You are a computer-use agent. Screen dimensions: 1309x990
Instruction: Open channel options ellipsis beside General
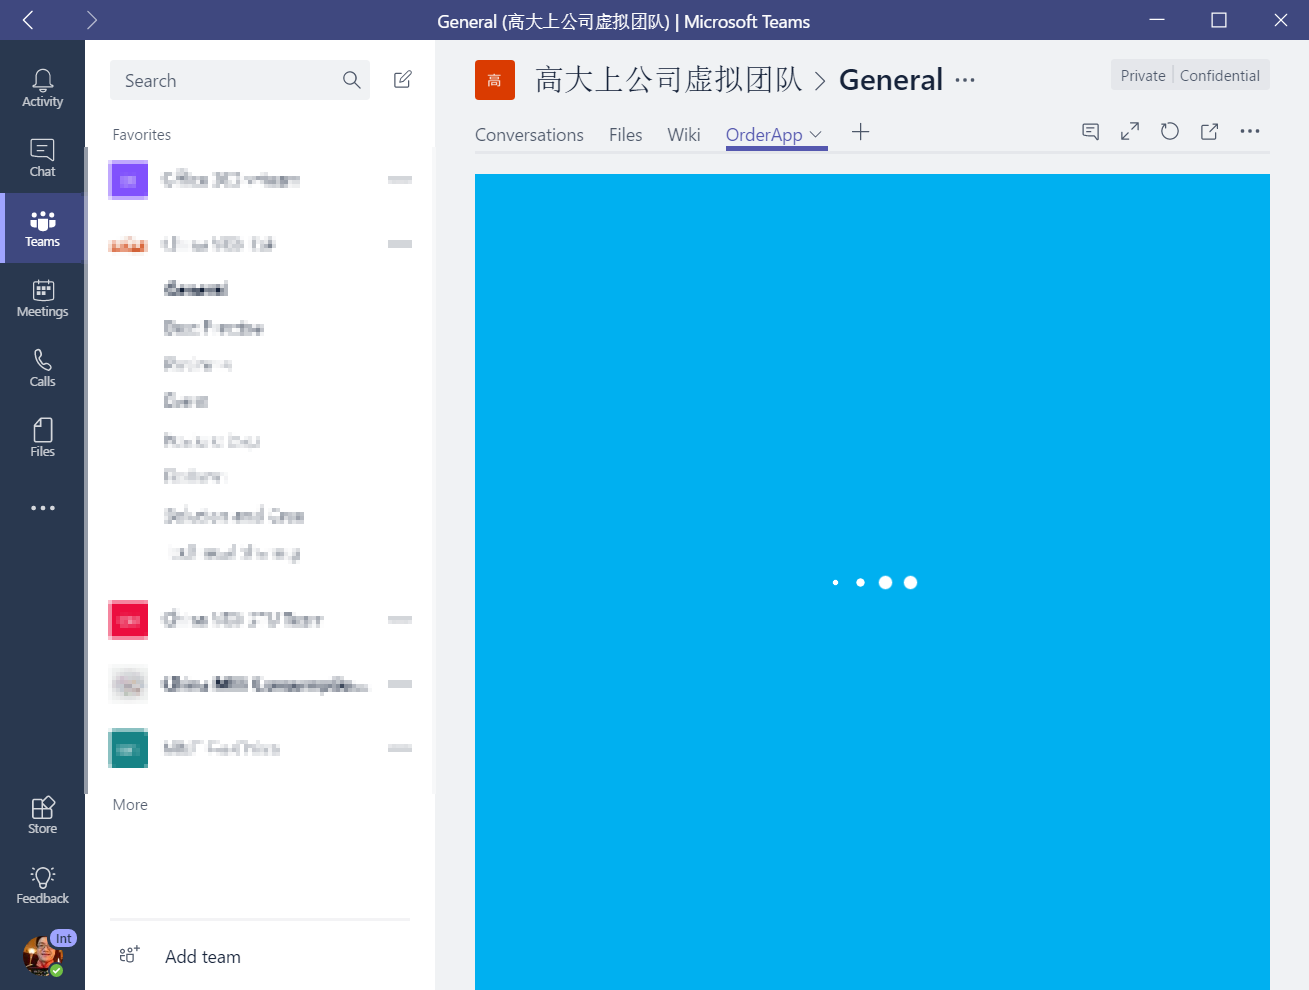click(965, 80)
